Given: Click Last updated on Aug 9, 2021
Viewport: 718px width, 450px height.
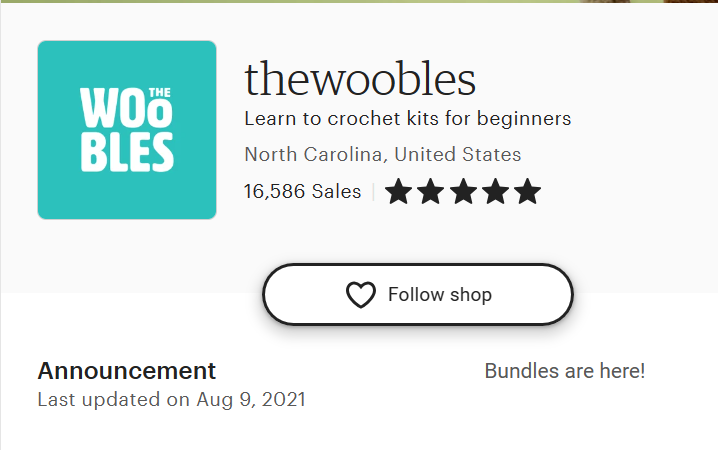Looking at the screenshot, I should pos(171,400).
